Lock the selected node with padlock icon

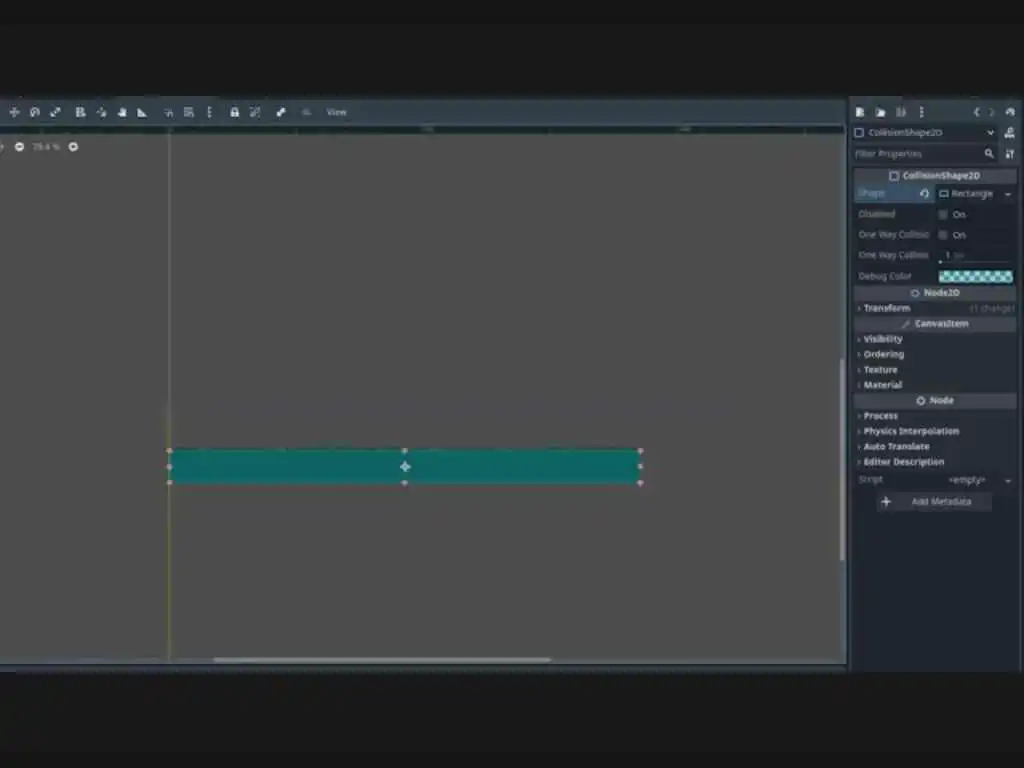coord(234,112)
